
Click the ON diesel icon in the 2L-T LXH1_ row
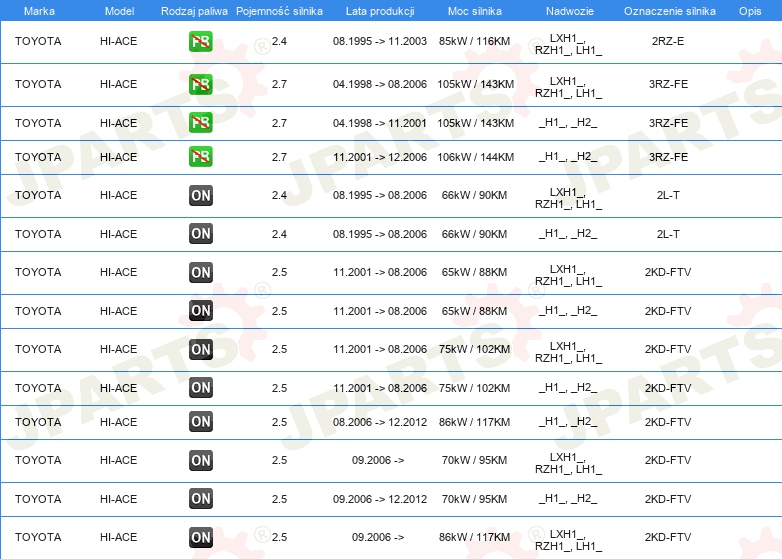(x=200, y=195)
